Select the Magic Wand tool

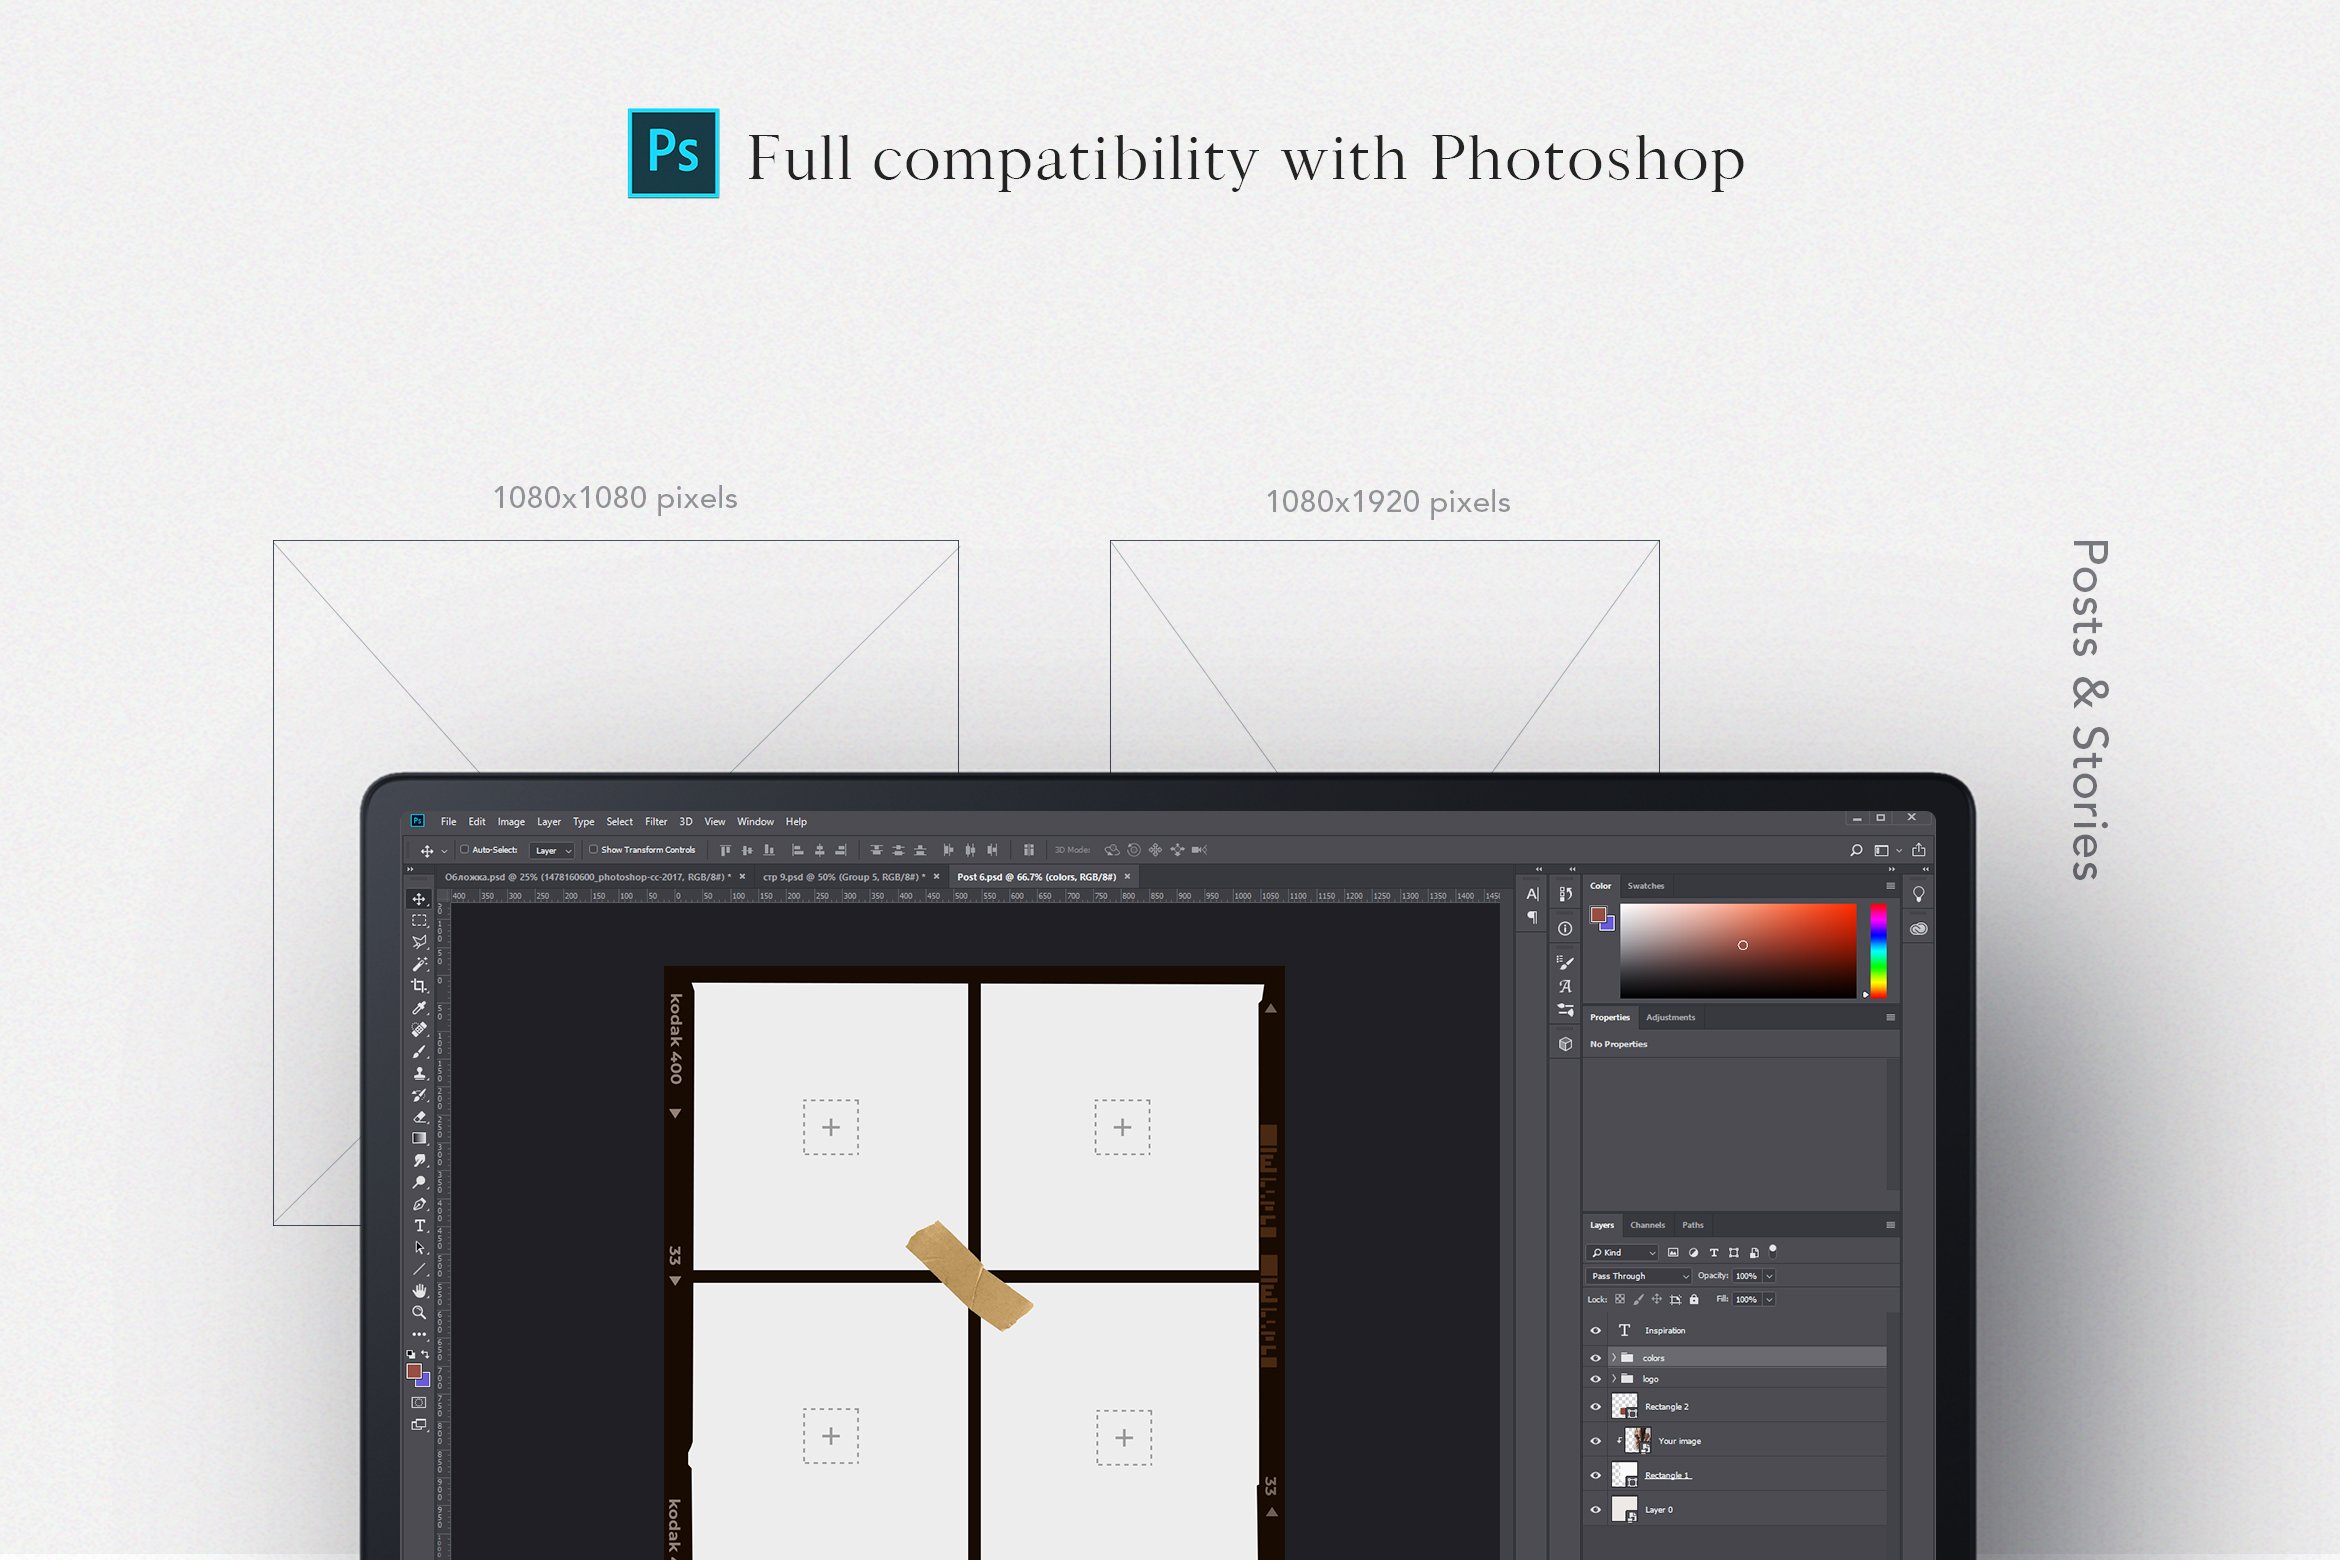coord(419,964)
